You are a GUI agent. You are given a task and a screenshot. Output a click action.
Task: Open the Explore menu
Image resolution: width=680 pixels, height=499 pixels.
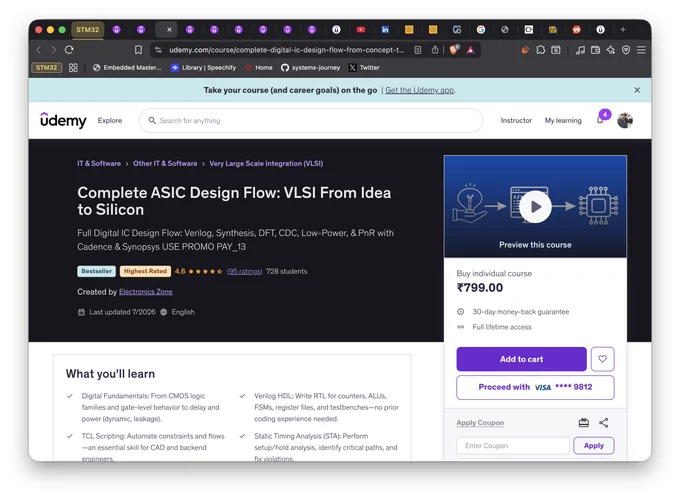(x=110, y=121)
